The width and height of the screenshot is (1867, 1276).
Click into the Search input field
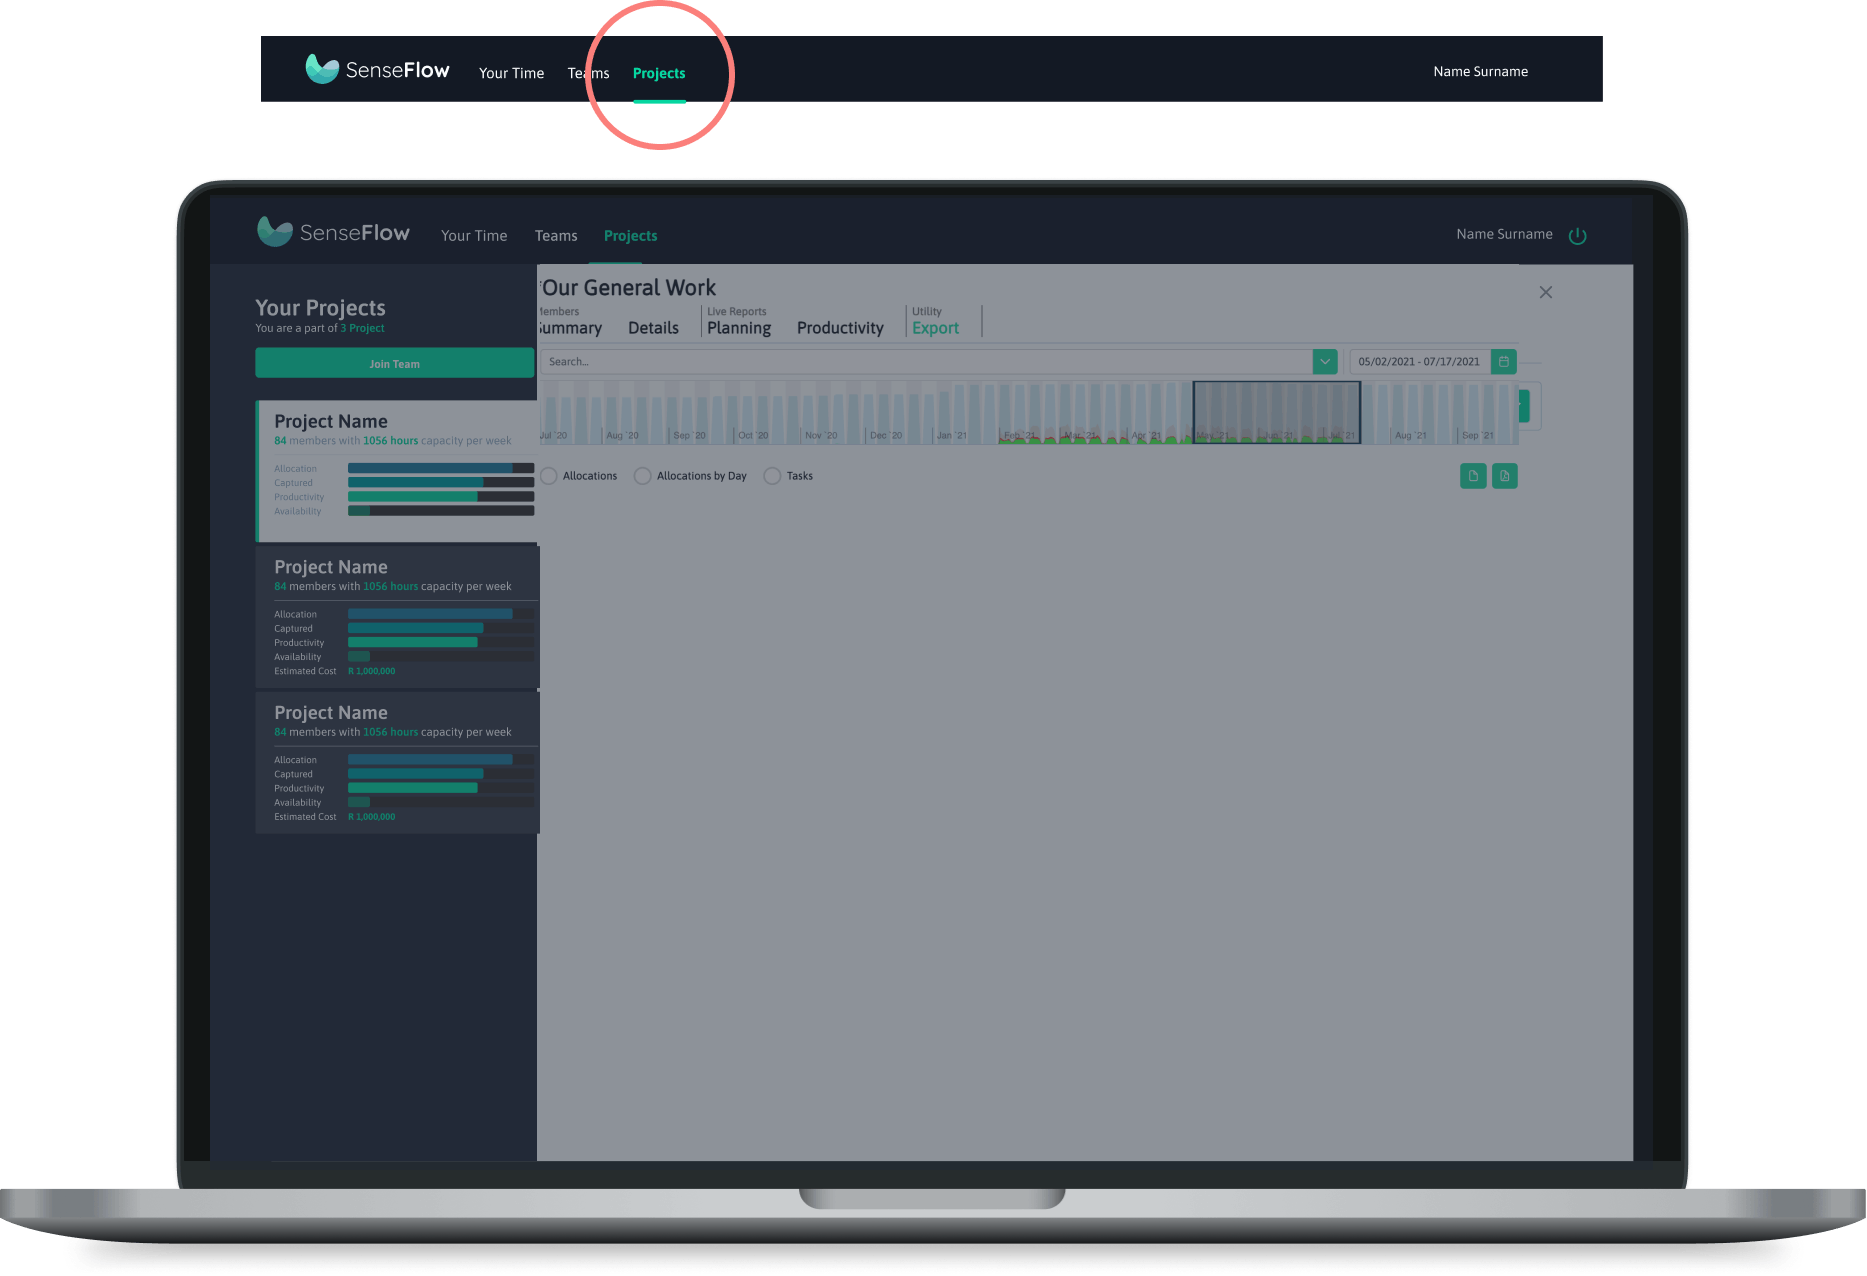pos(926,362)
